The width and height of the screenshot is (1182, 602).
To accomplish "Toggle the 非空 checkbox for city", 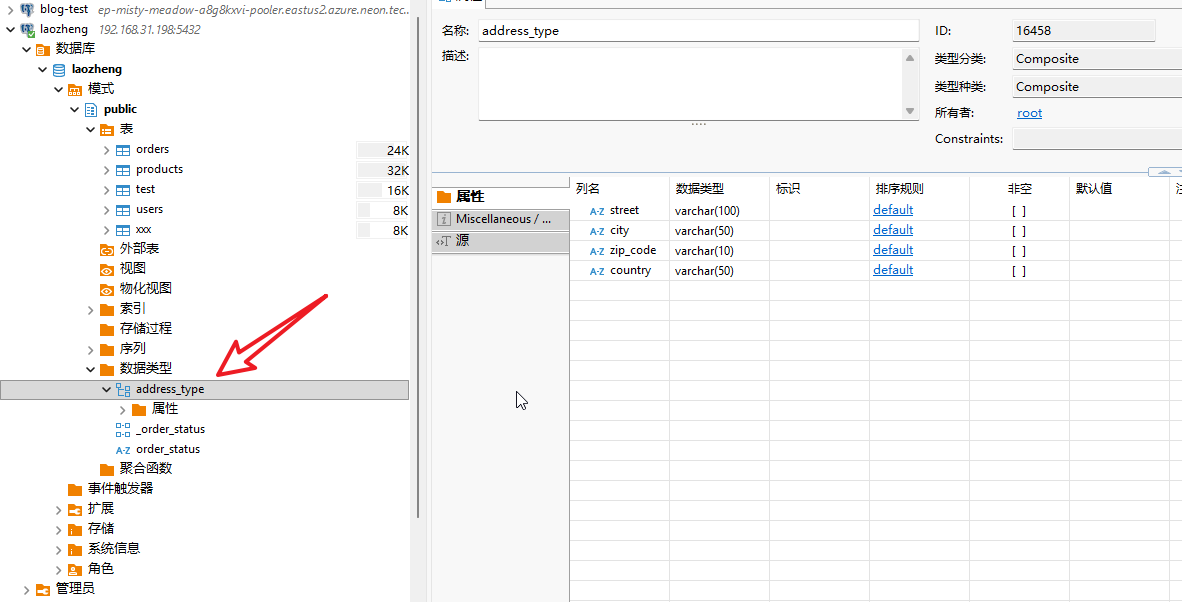I will click(1018, 231).
